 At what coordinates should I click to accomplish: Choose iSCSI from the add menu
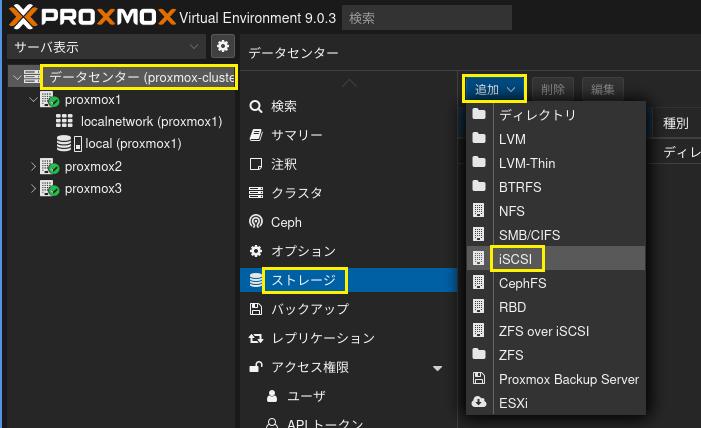point(556,258)
